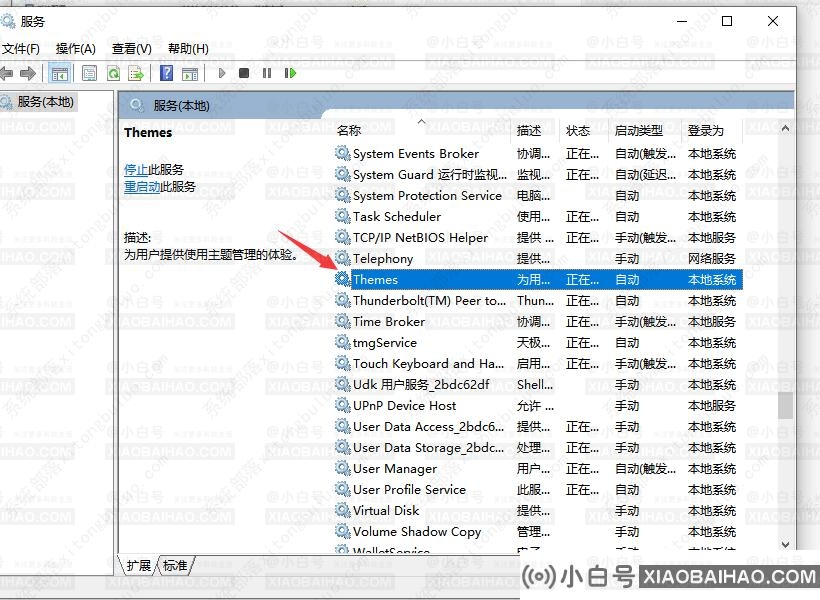Click the vertical scrollbar thumb
This screenshot has height=600, width=820.
click(785, 405)
